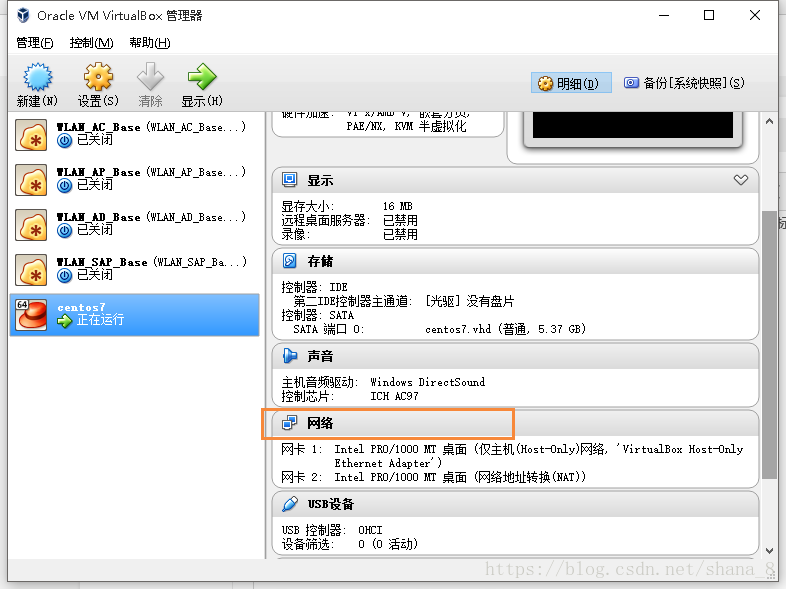This screenshot has width=786, height=589.
Task: Open the 管理(F) menu
Action: tap(35, 43)
